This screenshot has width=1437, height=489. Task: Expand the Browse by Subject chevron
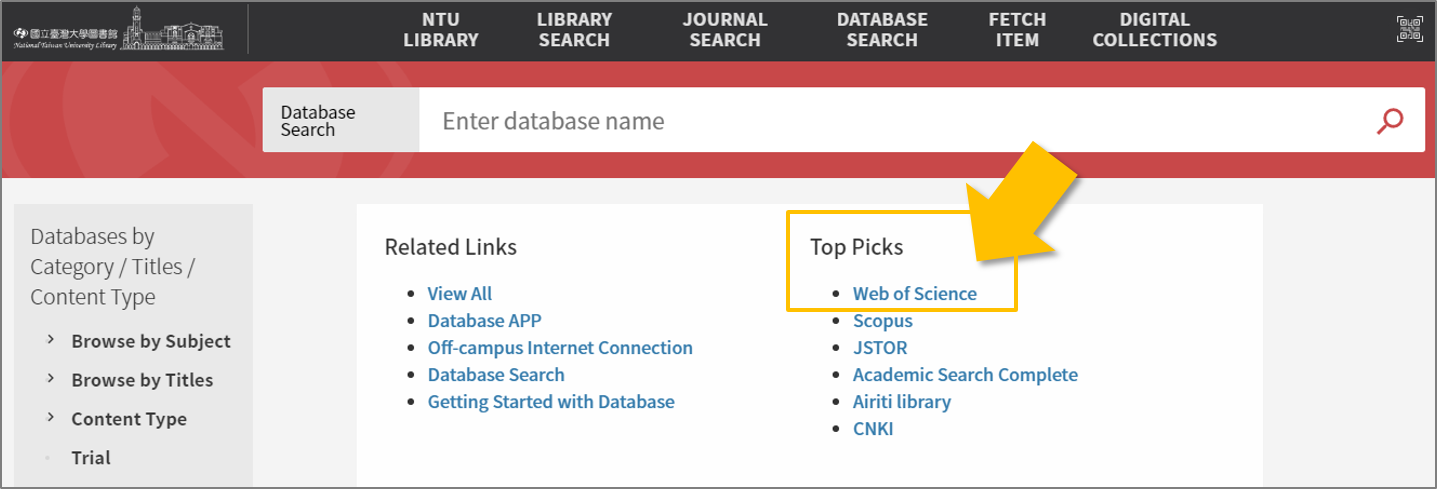(50, 341)
